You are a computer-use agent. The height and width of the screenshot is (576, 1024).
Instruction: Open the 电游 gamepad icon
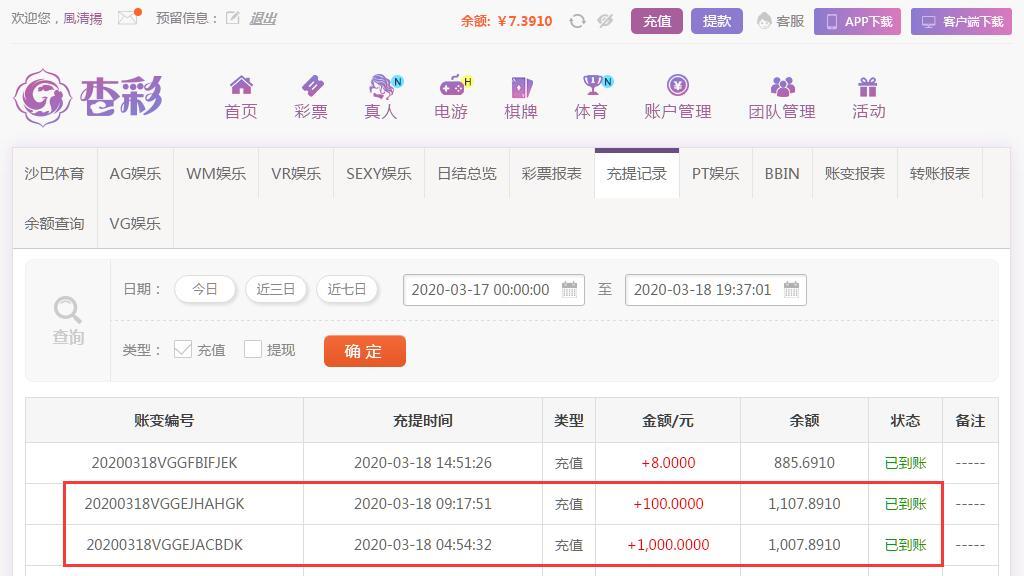point(453,86)
